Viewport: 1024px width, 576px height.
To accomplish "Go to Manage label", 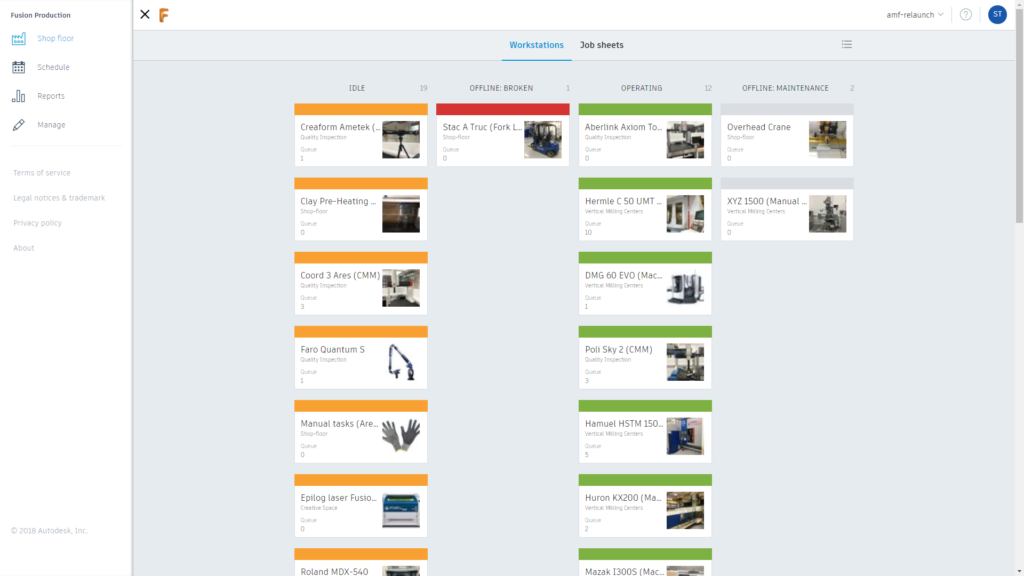I will [x=51, y=125].
